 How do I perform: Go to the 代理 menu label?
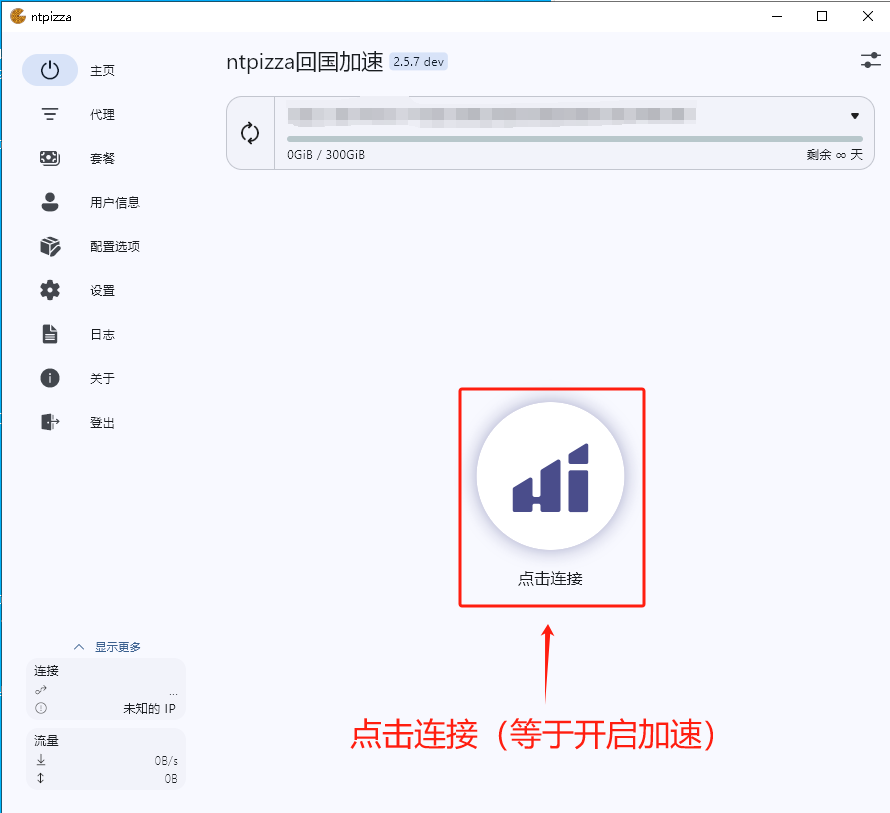pos(102,114)
